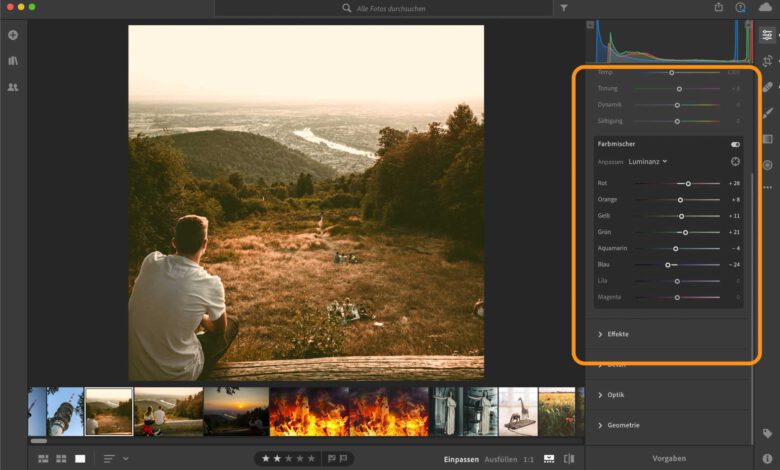Select the Healing Brush tool
The height and width of the screenshot is (470, 780).
point(767,87)
